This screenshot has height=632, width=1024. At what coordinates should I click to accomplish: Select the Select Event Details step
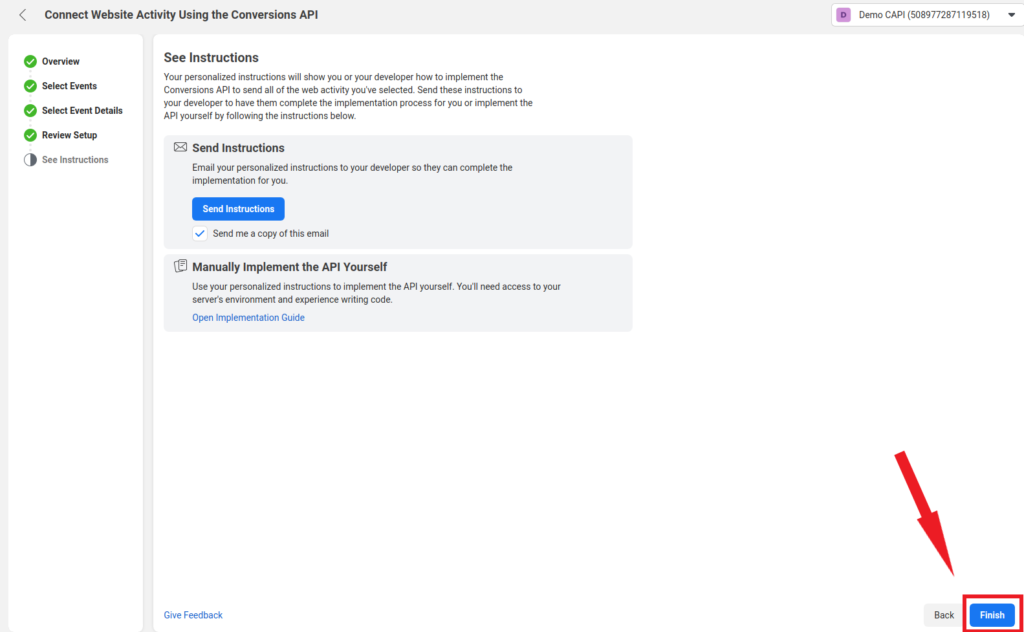point(82,110)
